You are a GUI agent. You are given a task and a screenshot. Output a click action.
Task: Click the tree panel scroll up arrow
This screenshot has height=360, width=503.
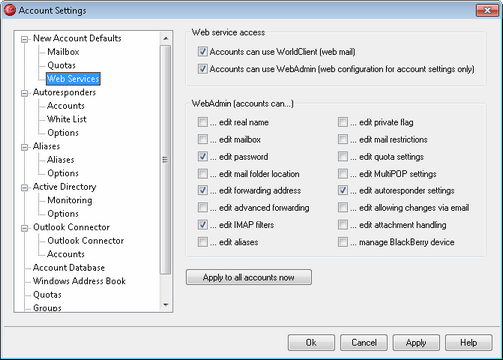pyautogui.click(x=166, y=39)
